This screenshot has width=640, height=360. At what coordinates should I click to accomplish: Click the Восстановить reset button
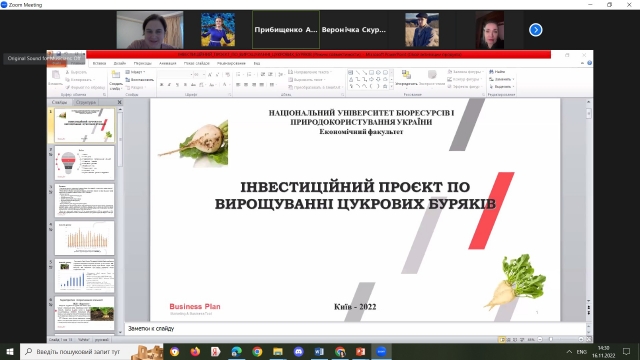click(x=140, y=80)
